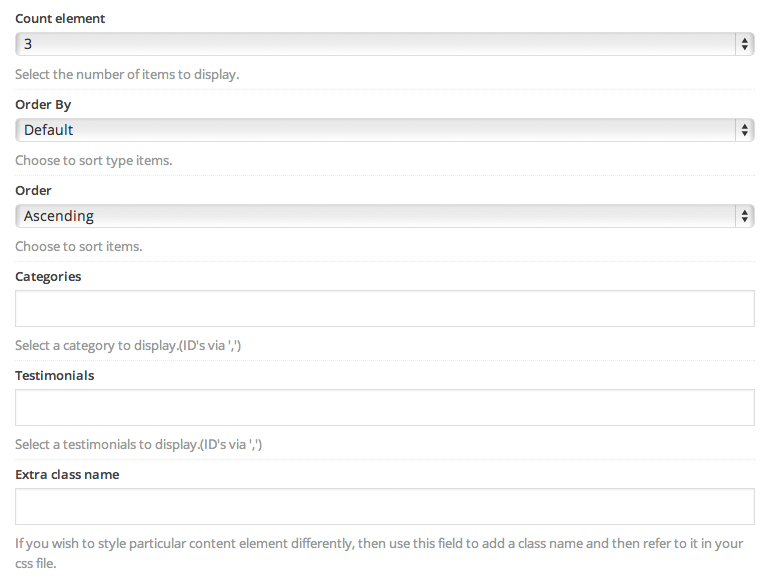Click the "Select a category to display" hint
This screenshot has width=770, height=584.
click(128, 346)
